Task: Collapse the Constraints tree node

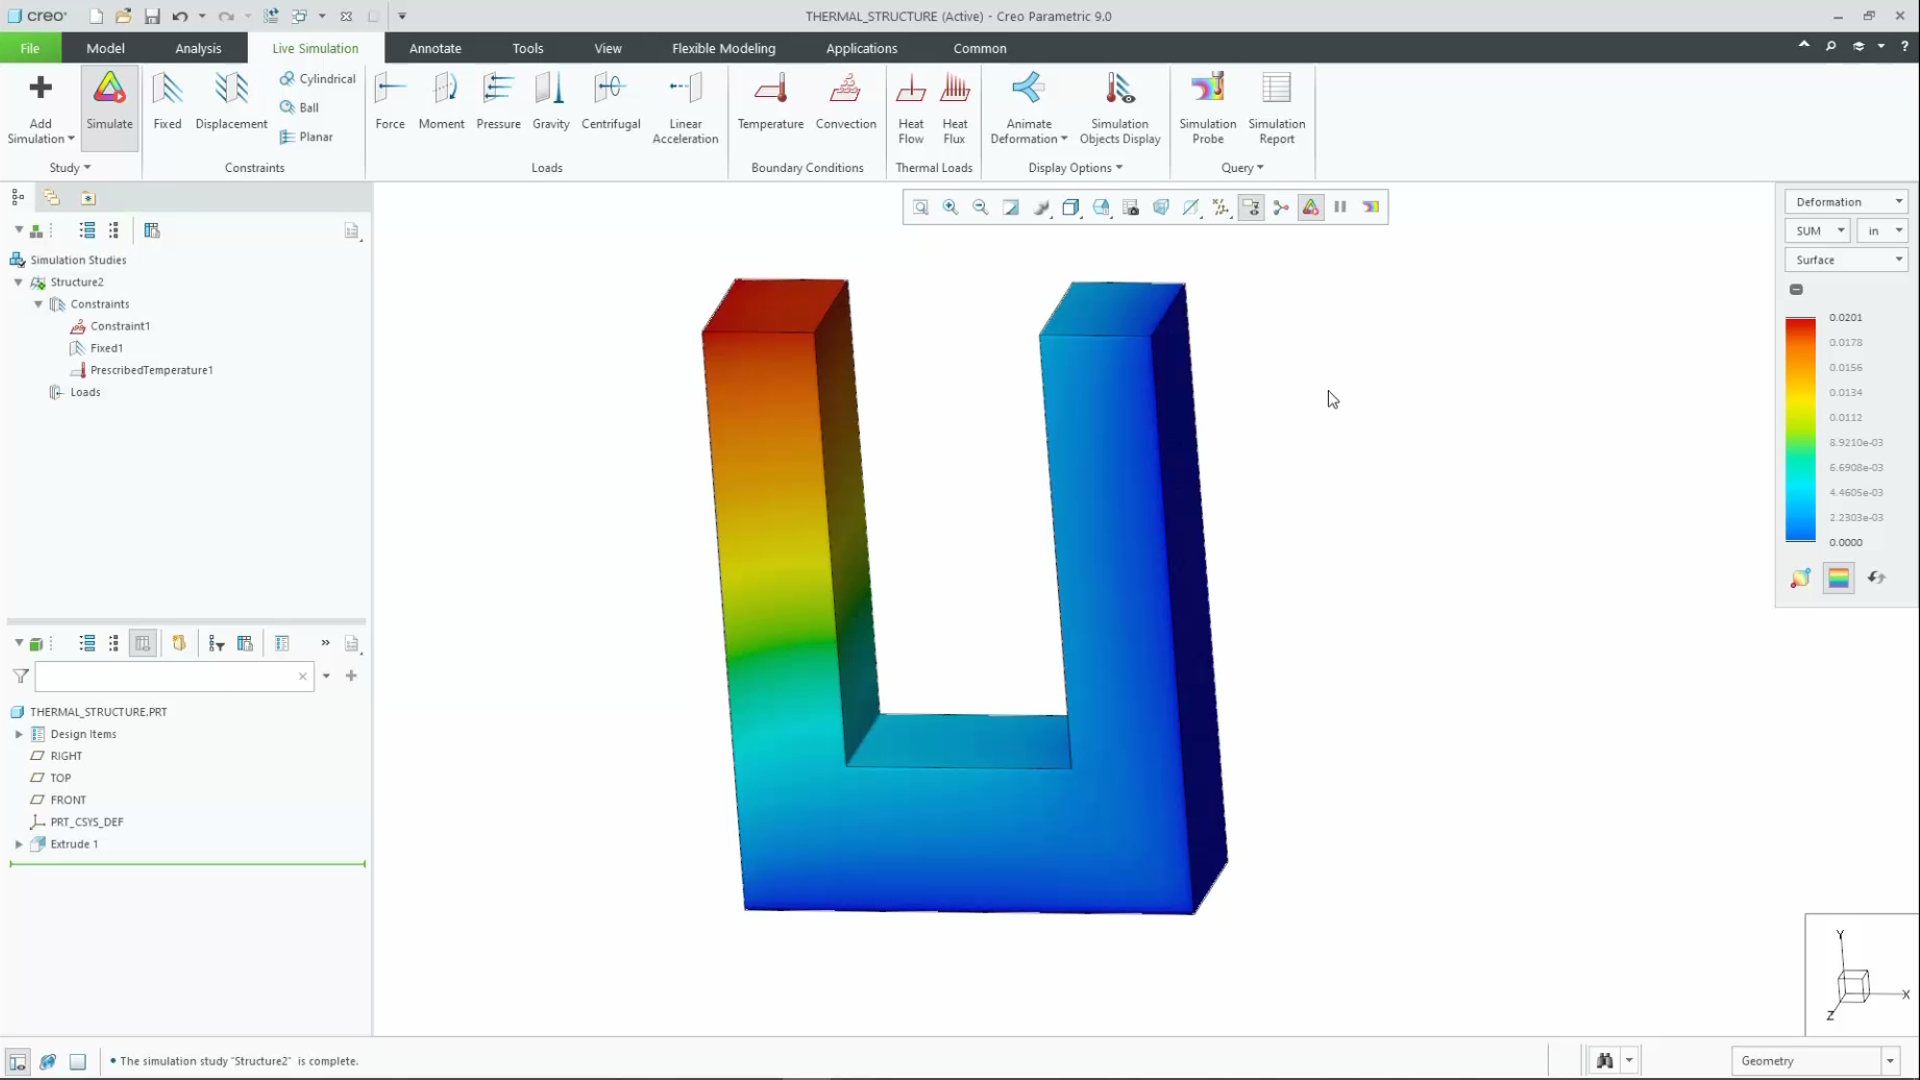Action: (x=38, y=304)
